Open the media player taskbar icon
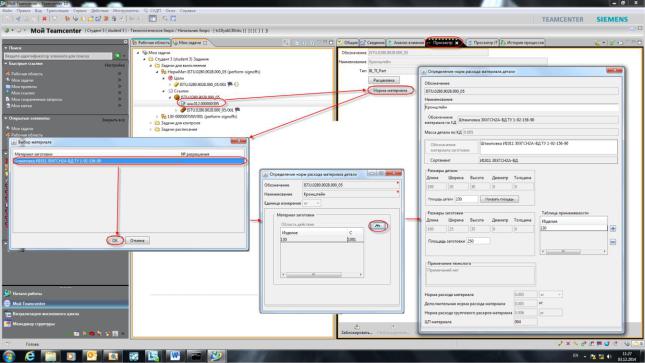The width and height of the screenshot is (645, 363). pyautogui.click(x=71, y=356)
